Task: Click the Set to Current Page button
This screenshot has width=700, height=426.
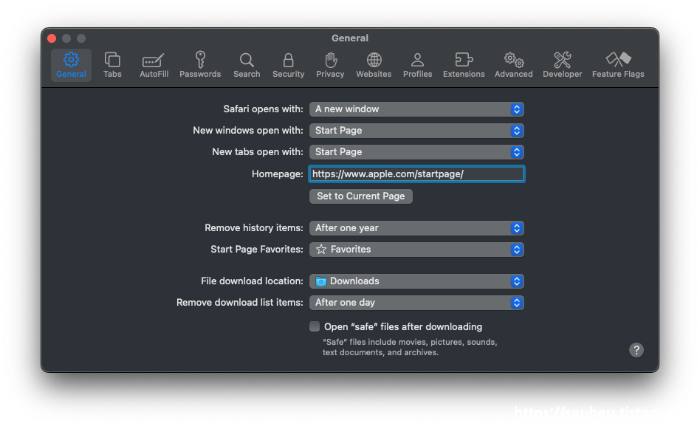Action: coord(361,196)
